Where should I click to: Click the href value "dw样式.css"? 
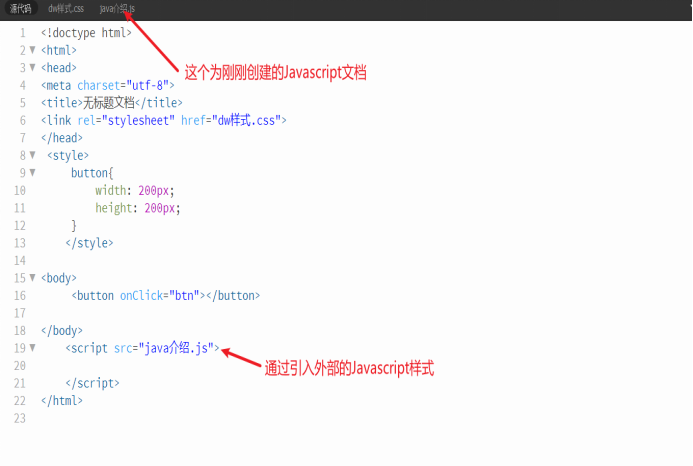pyautogui.click(x=247, y=120)
